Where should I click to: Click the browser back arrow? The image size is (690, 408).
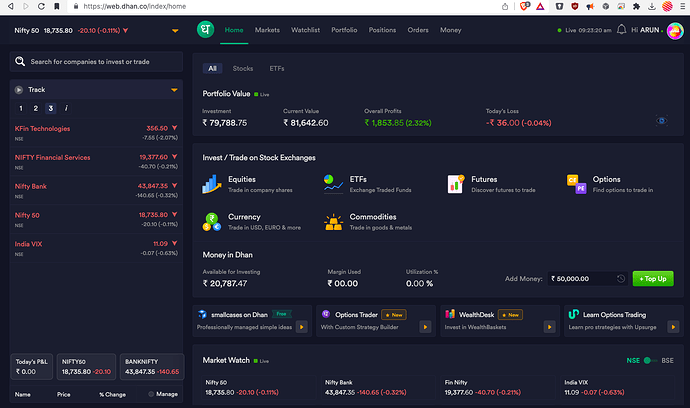pyautogui.click(x=11, y=6)
